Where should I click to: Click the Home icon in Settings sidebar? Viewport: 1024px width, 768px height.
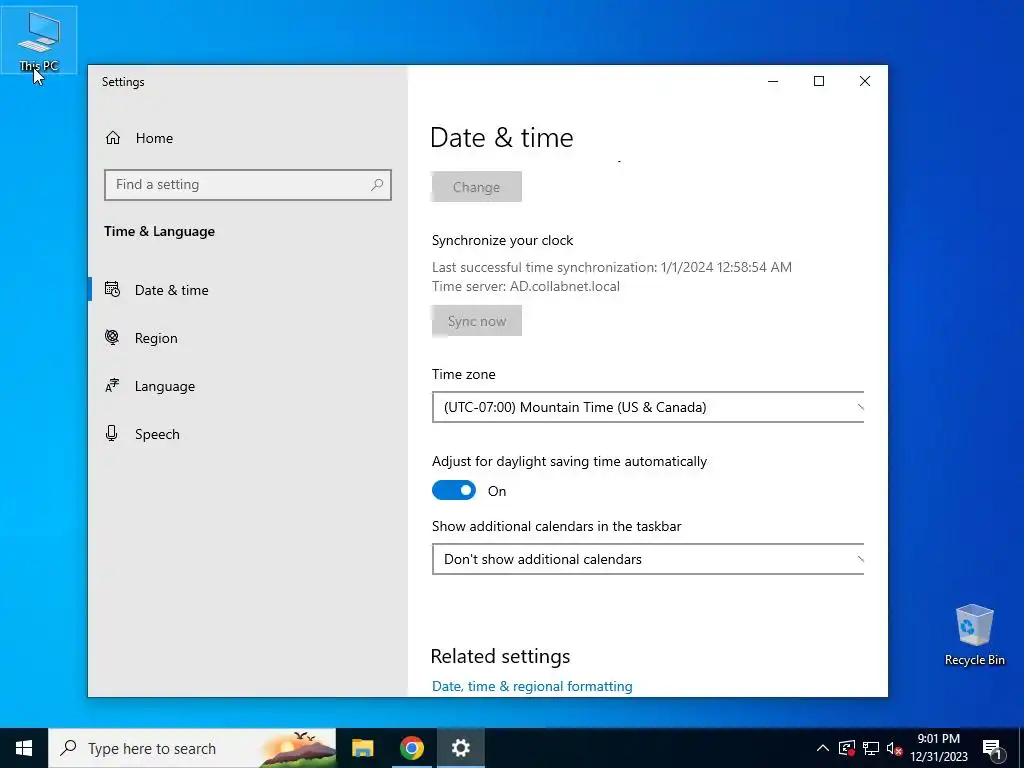pyautogui.click(x=113, y=138)
